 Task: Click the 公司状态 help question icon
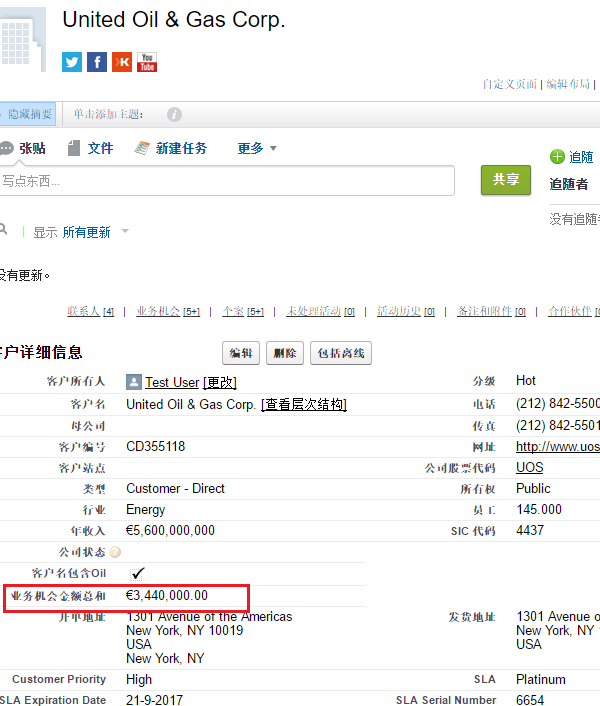pos(115,552)
